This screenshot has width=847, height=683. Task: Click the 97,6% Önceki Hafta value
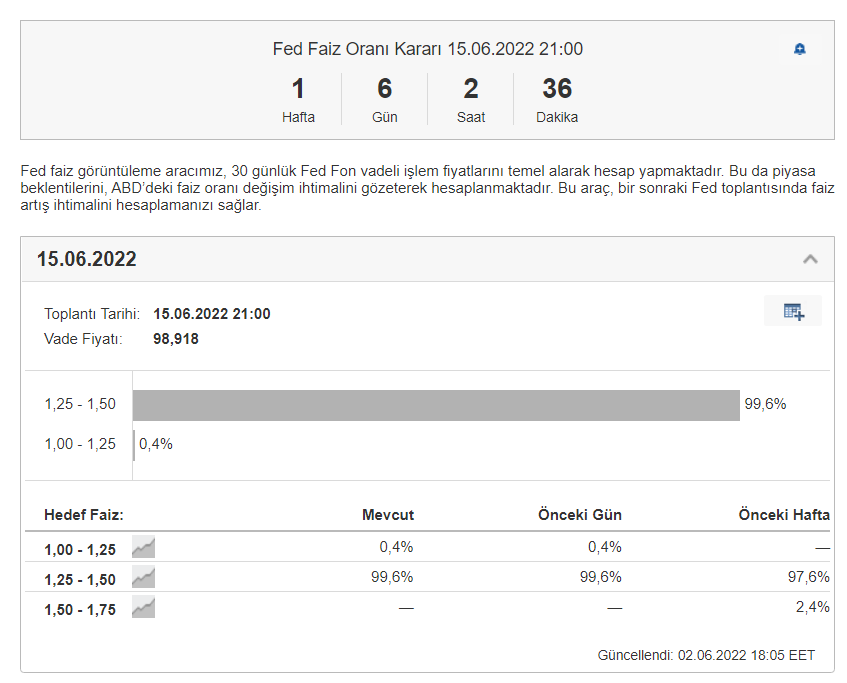point(809,577)
